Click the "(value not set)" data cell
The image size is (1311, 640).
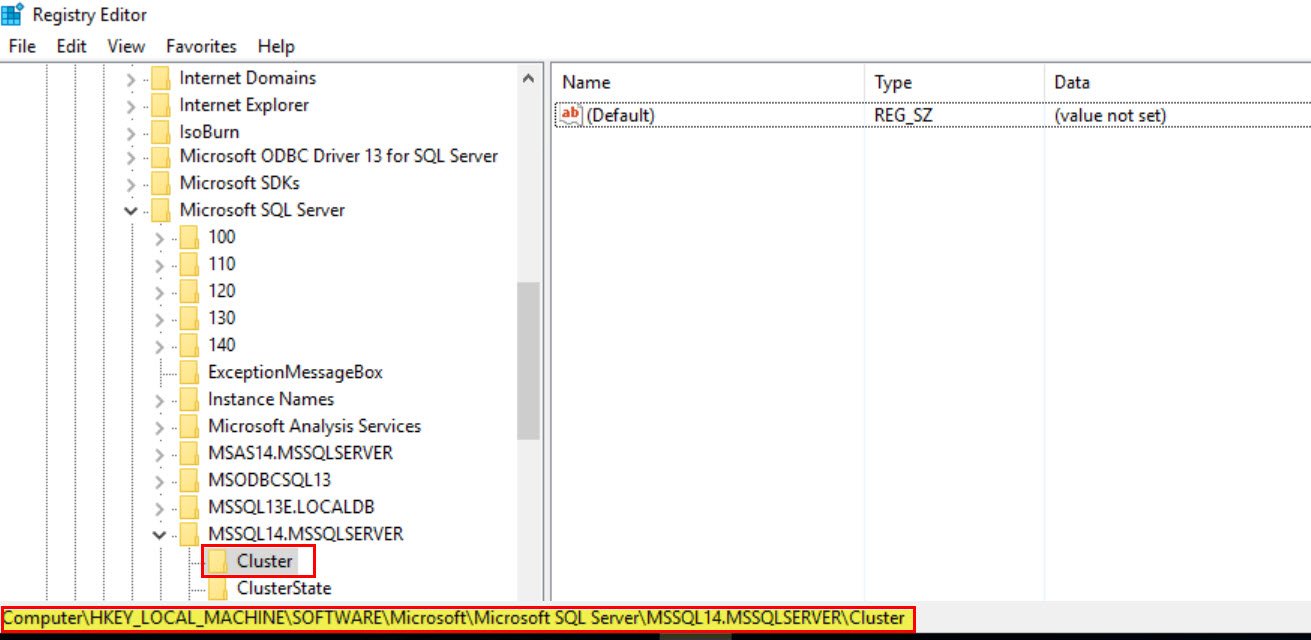(1110, 115)
